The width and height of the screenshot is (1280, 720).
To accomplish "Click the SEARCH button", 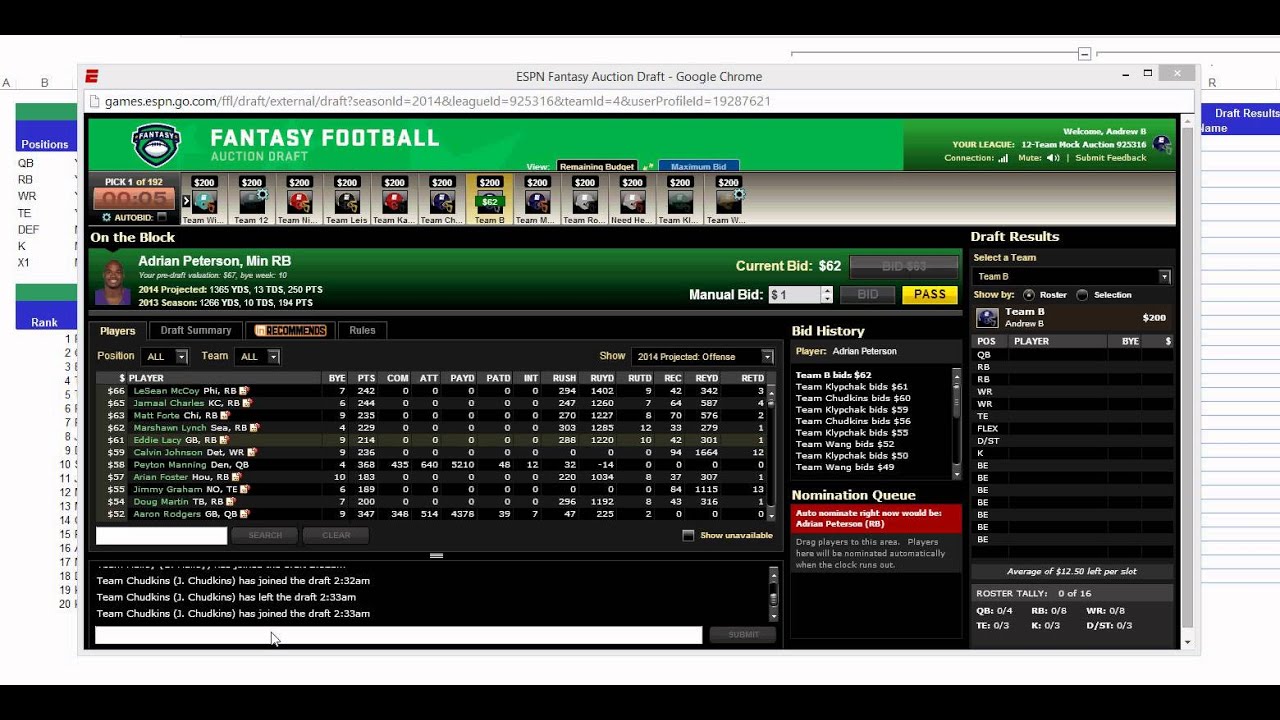I will point(265,535).
